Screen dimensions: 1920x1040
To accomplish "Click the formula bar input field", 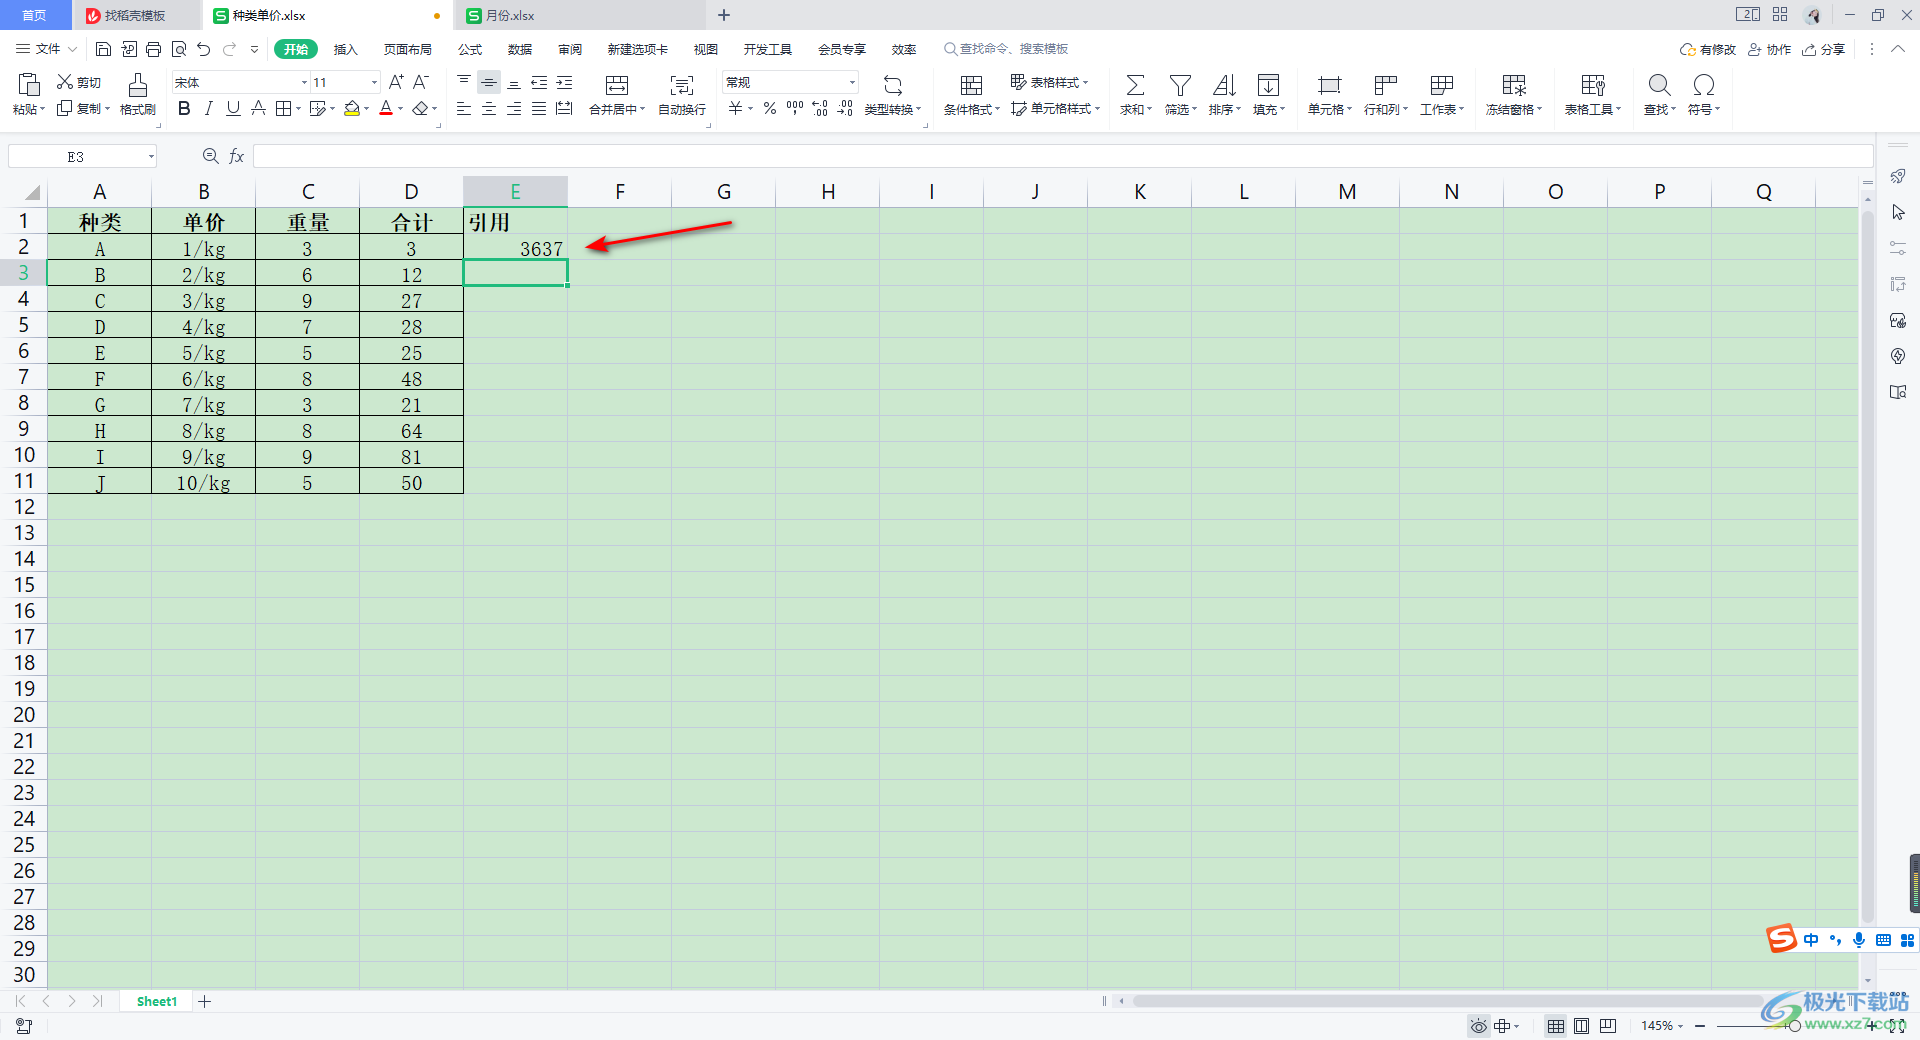I will point(1062,156).
